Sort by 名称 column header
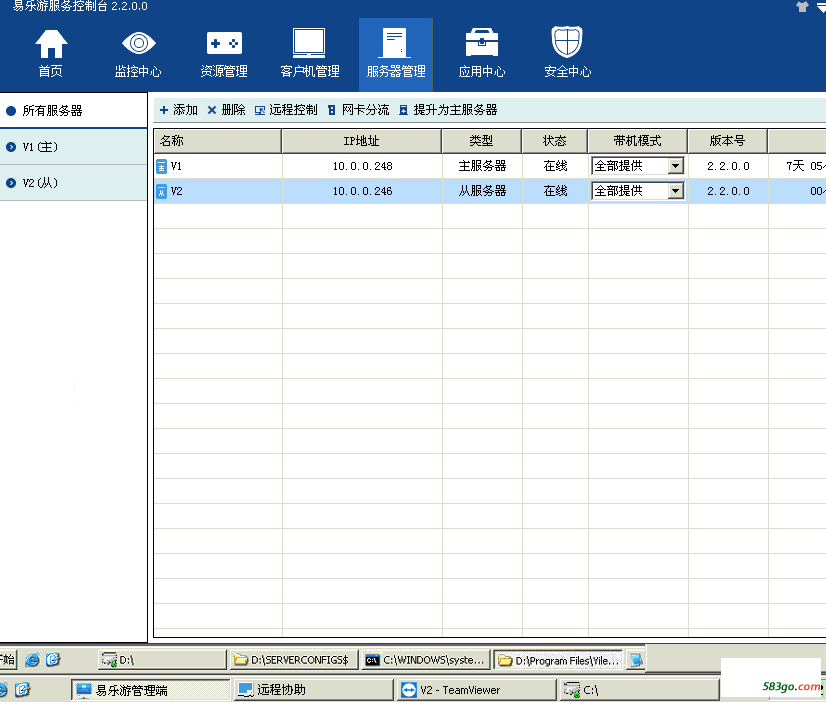Image resolution: width=826 pixels, height=702 pixels. (x=218, y=141)
